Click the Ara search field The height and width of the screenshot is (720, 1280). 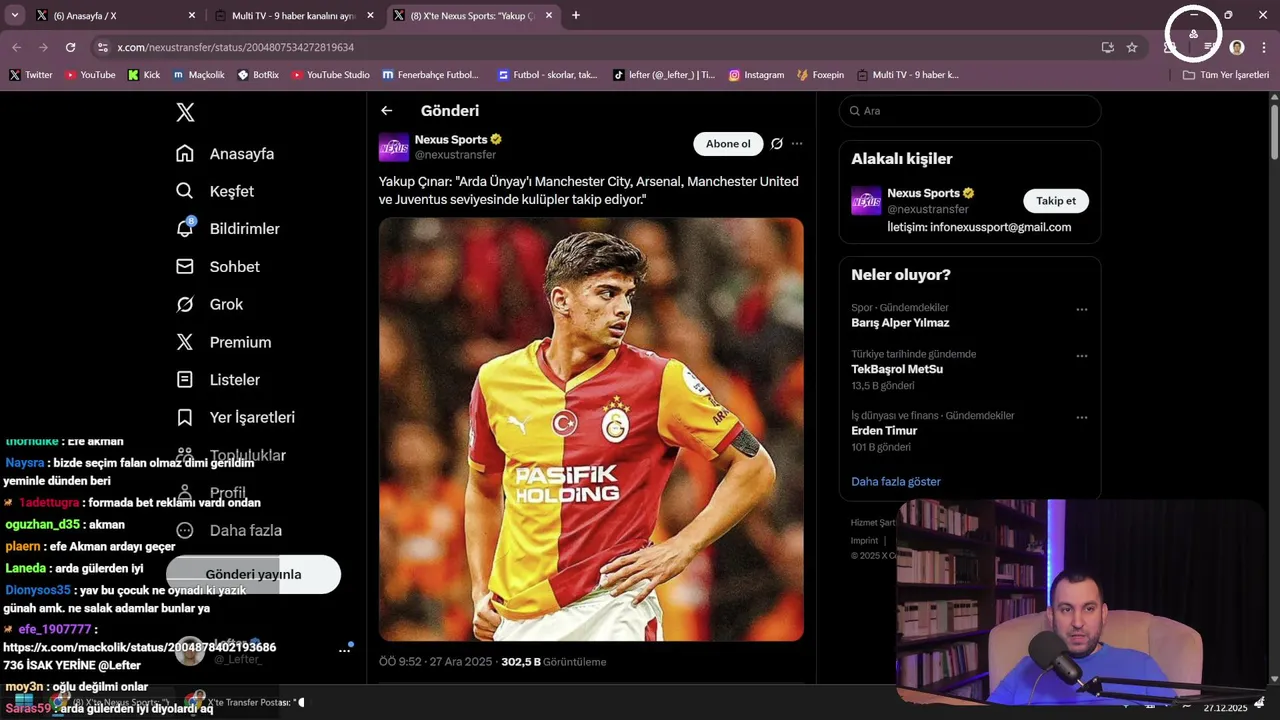(970, 111)
